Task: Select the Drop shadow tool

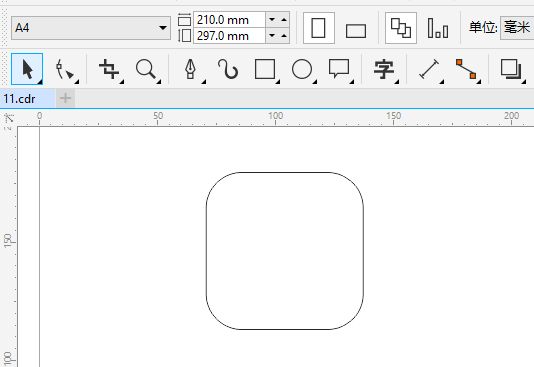Action: pyautogui.click(x=511, y=69)
